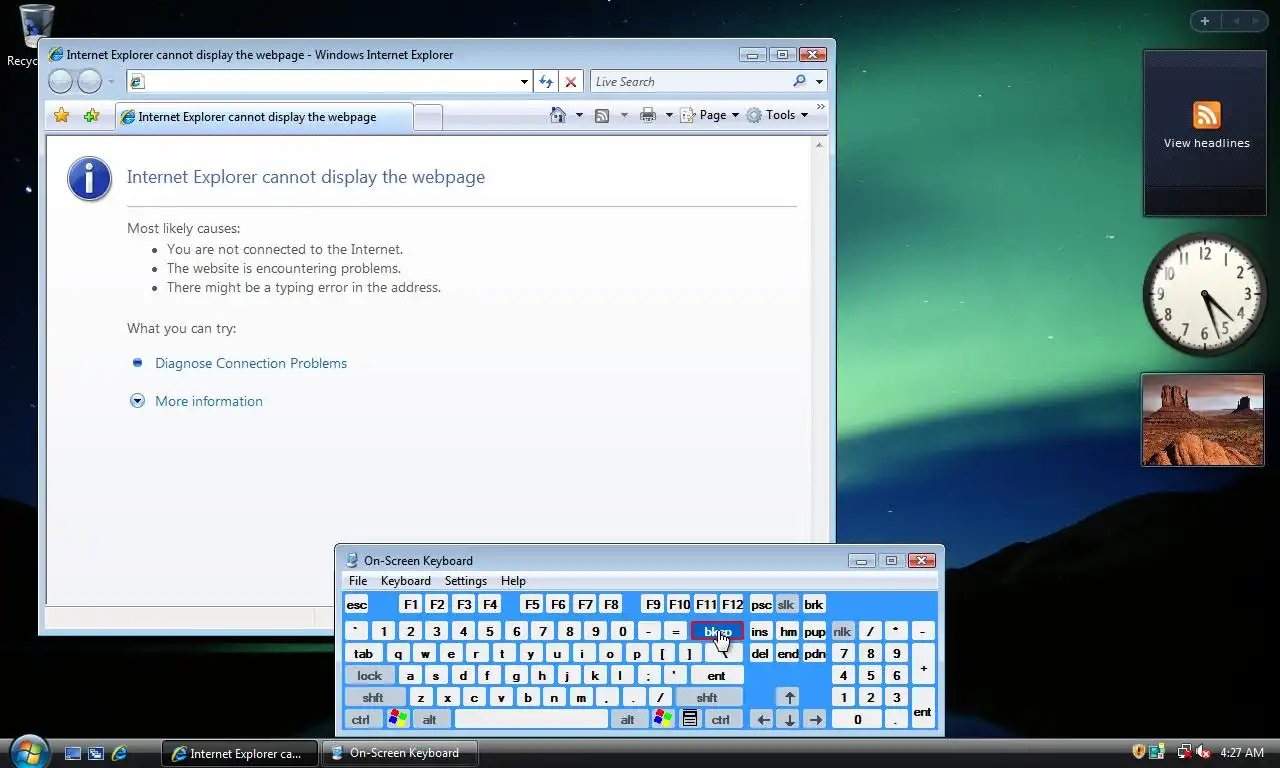Screen dimensions: 1280x768
Task: Click the right arrow key on the On-Screen Keyboard
Action: 816,719
